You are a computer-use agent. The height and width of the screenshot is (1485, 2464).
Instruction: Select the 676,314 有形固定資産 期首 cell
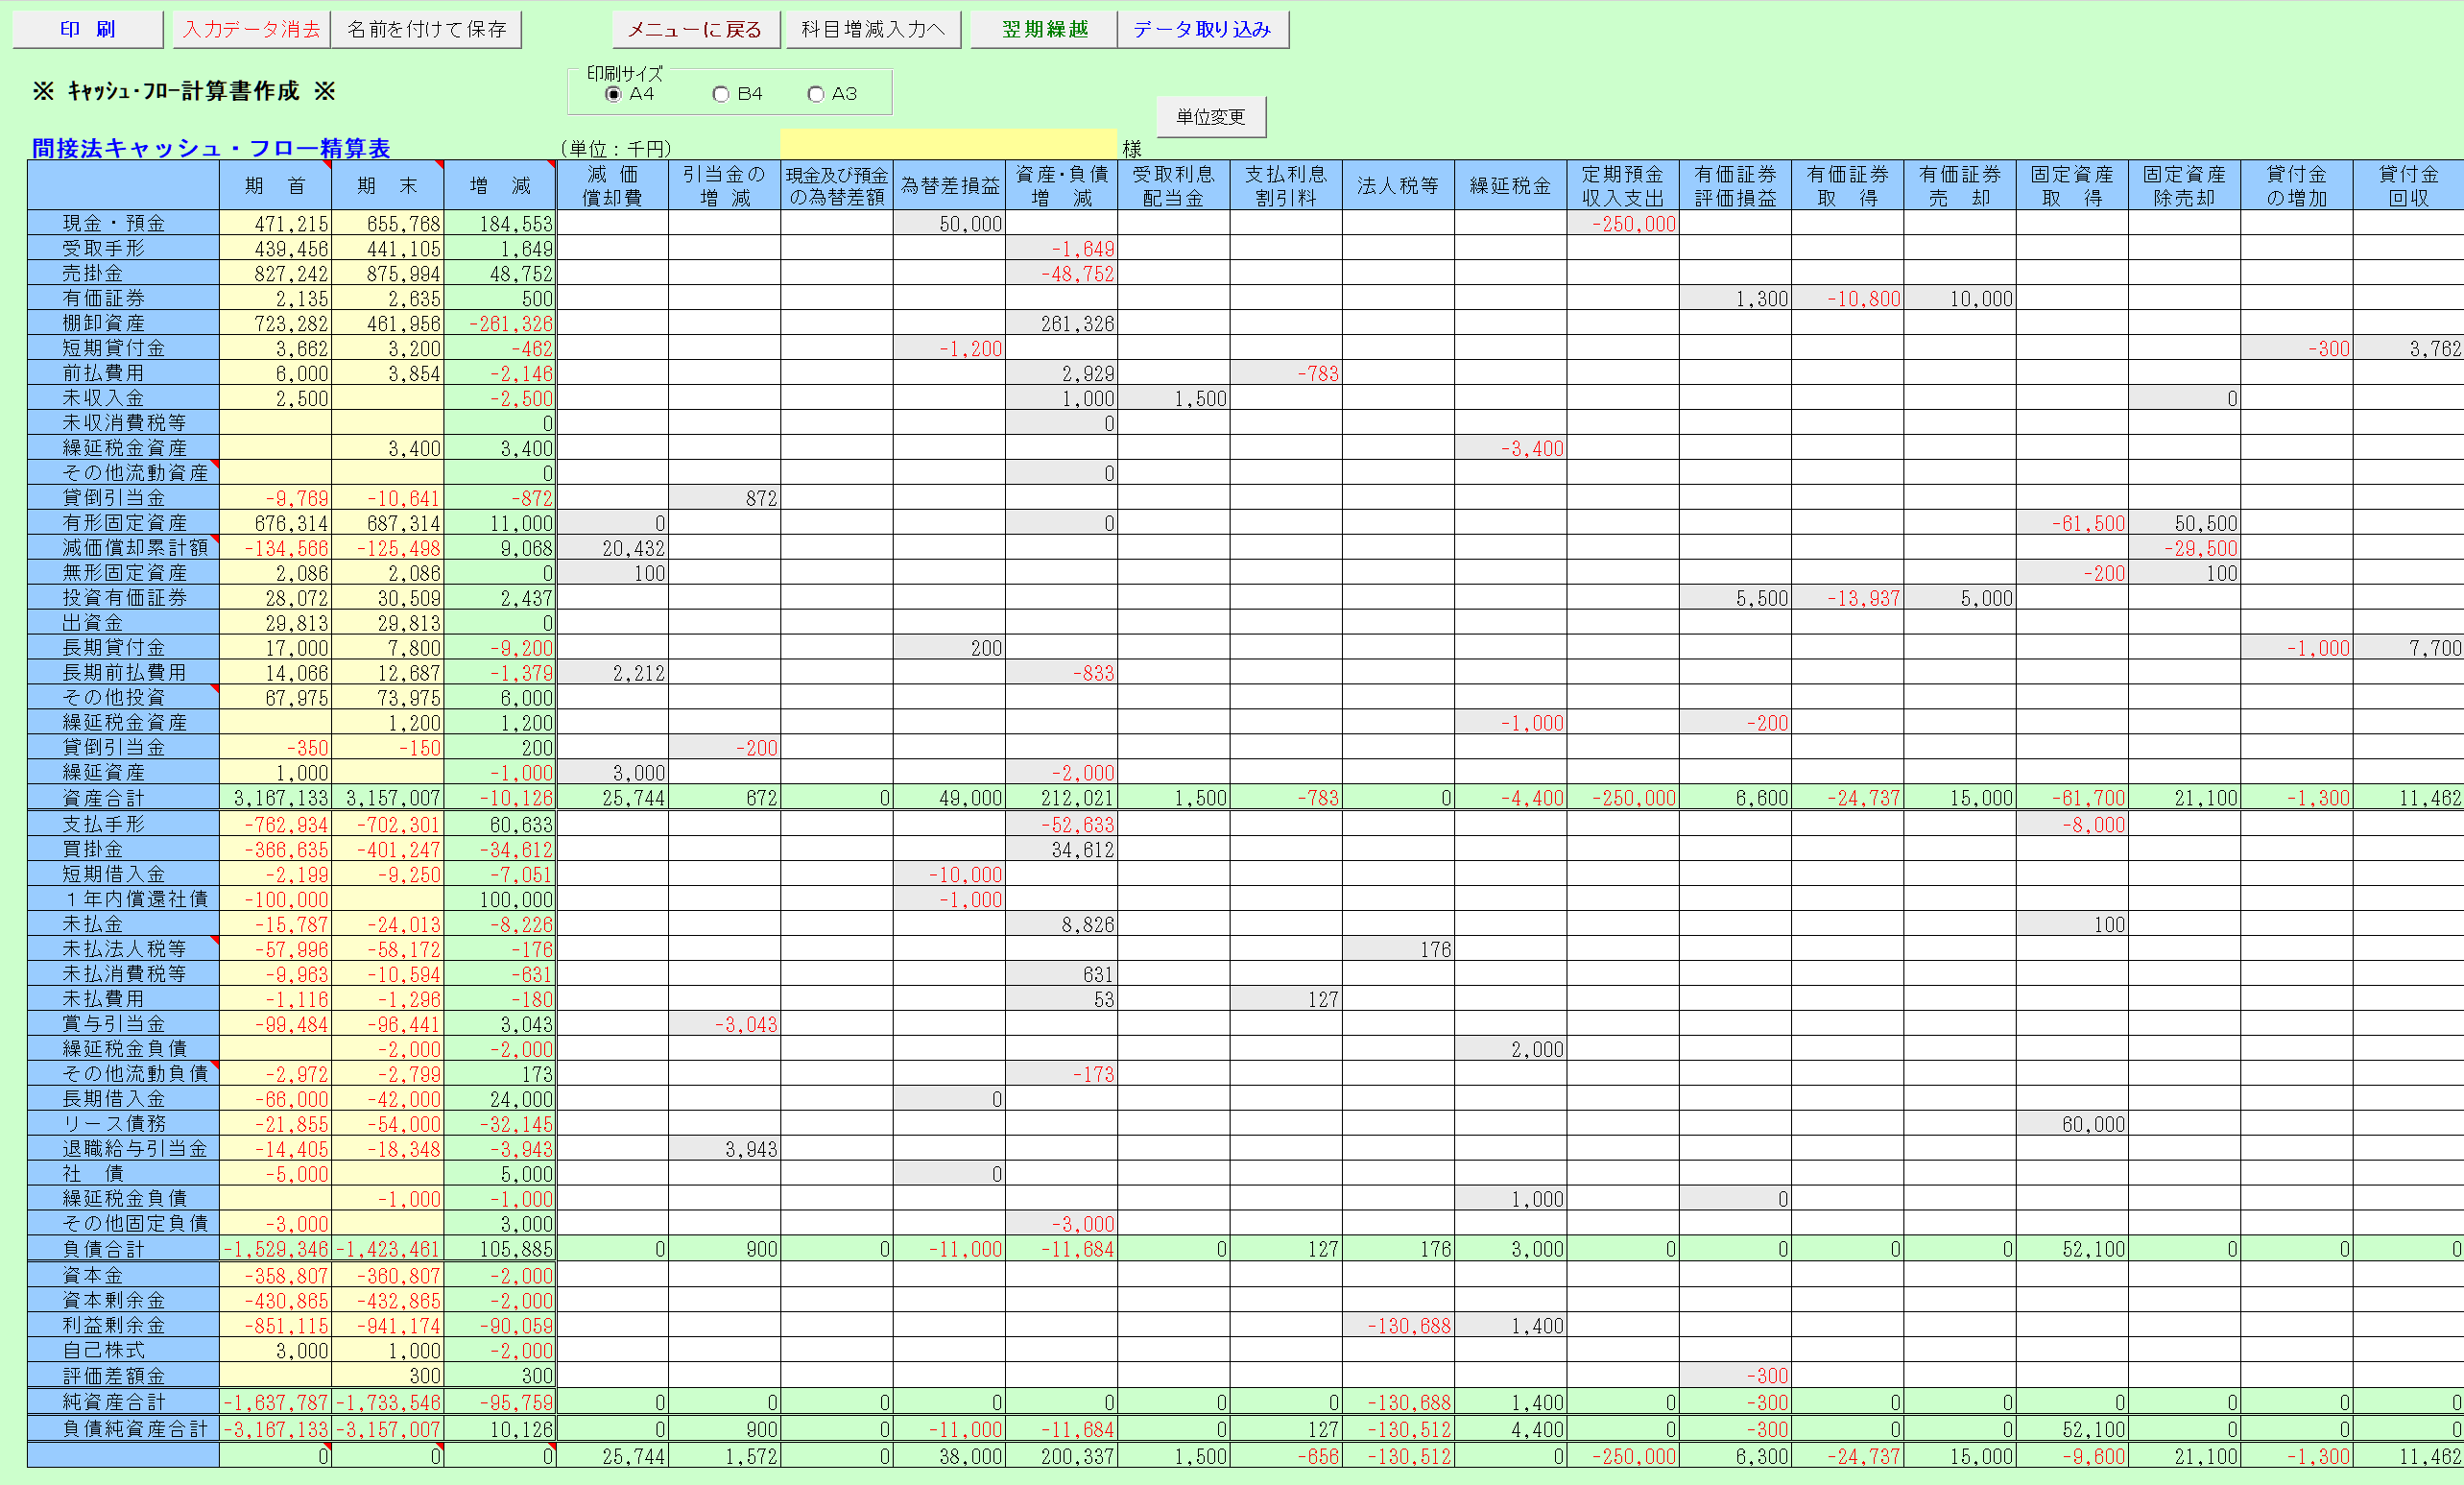pyautogui.click(x=275, y=523)
